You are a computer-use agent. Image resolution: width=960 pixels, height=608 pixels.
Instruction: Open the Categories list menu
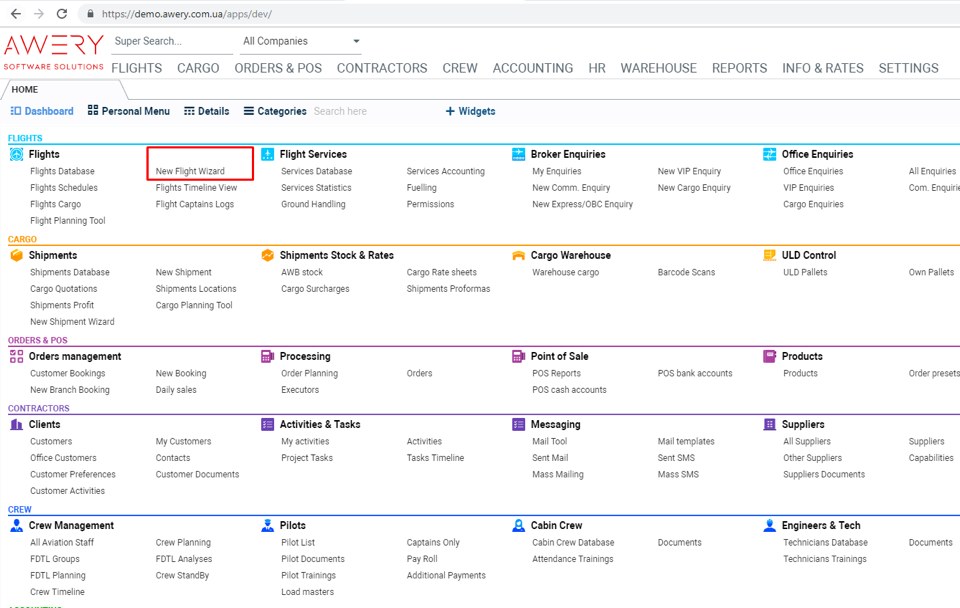275,111
